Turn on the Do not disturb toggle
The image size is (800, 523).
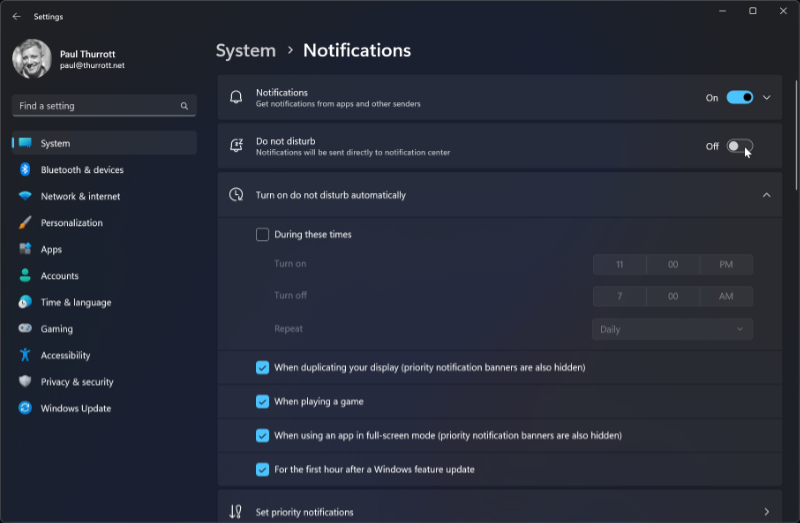tap(739, 146)
